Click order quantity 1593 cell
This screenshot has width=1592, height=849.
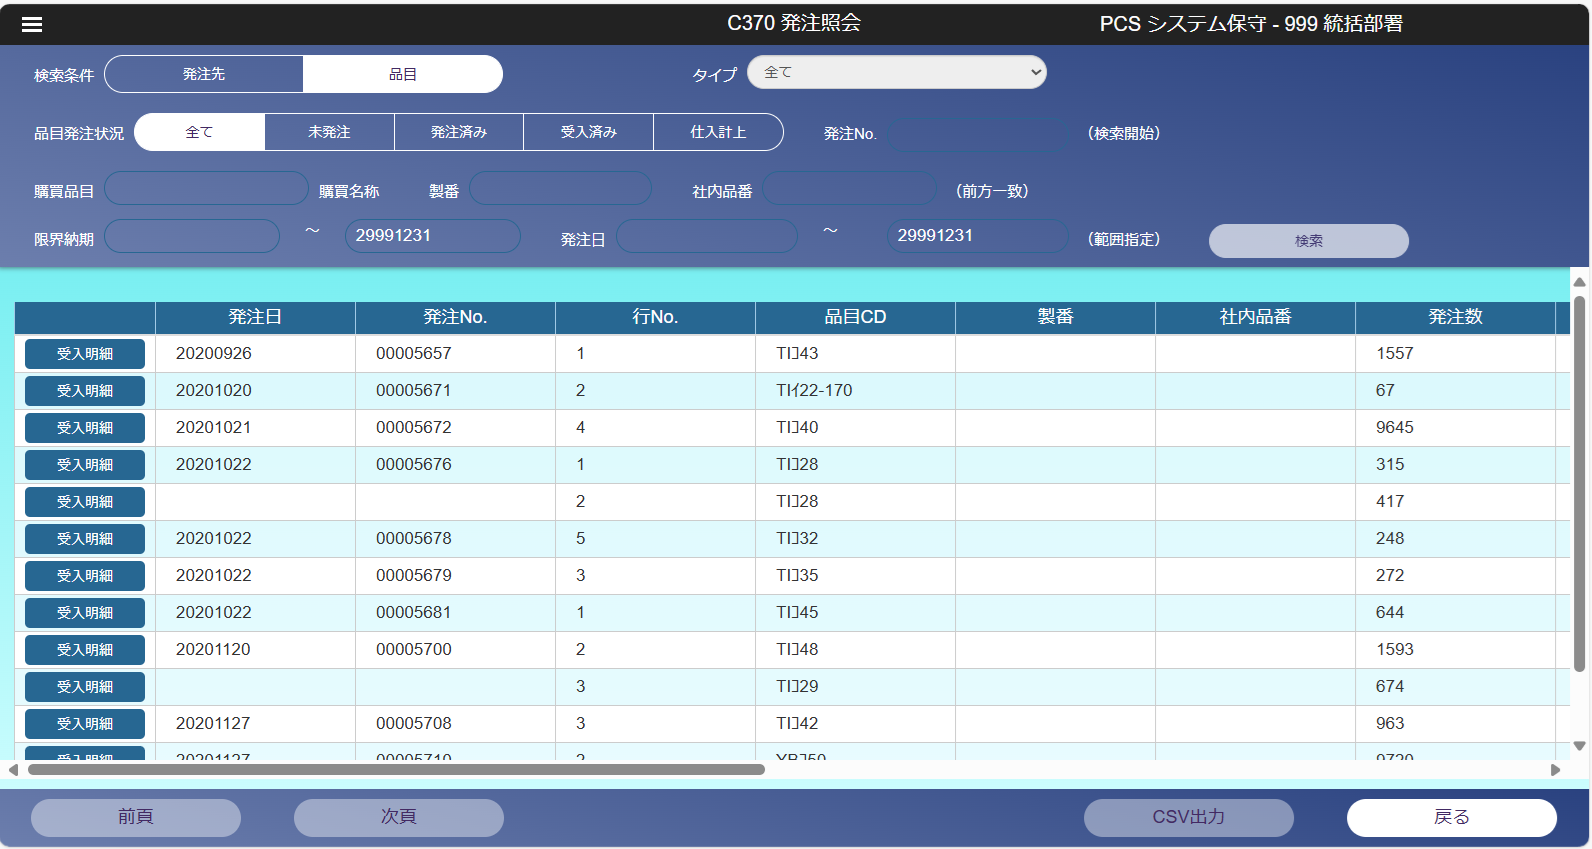pyautogui.click(x=1455, y=650)
